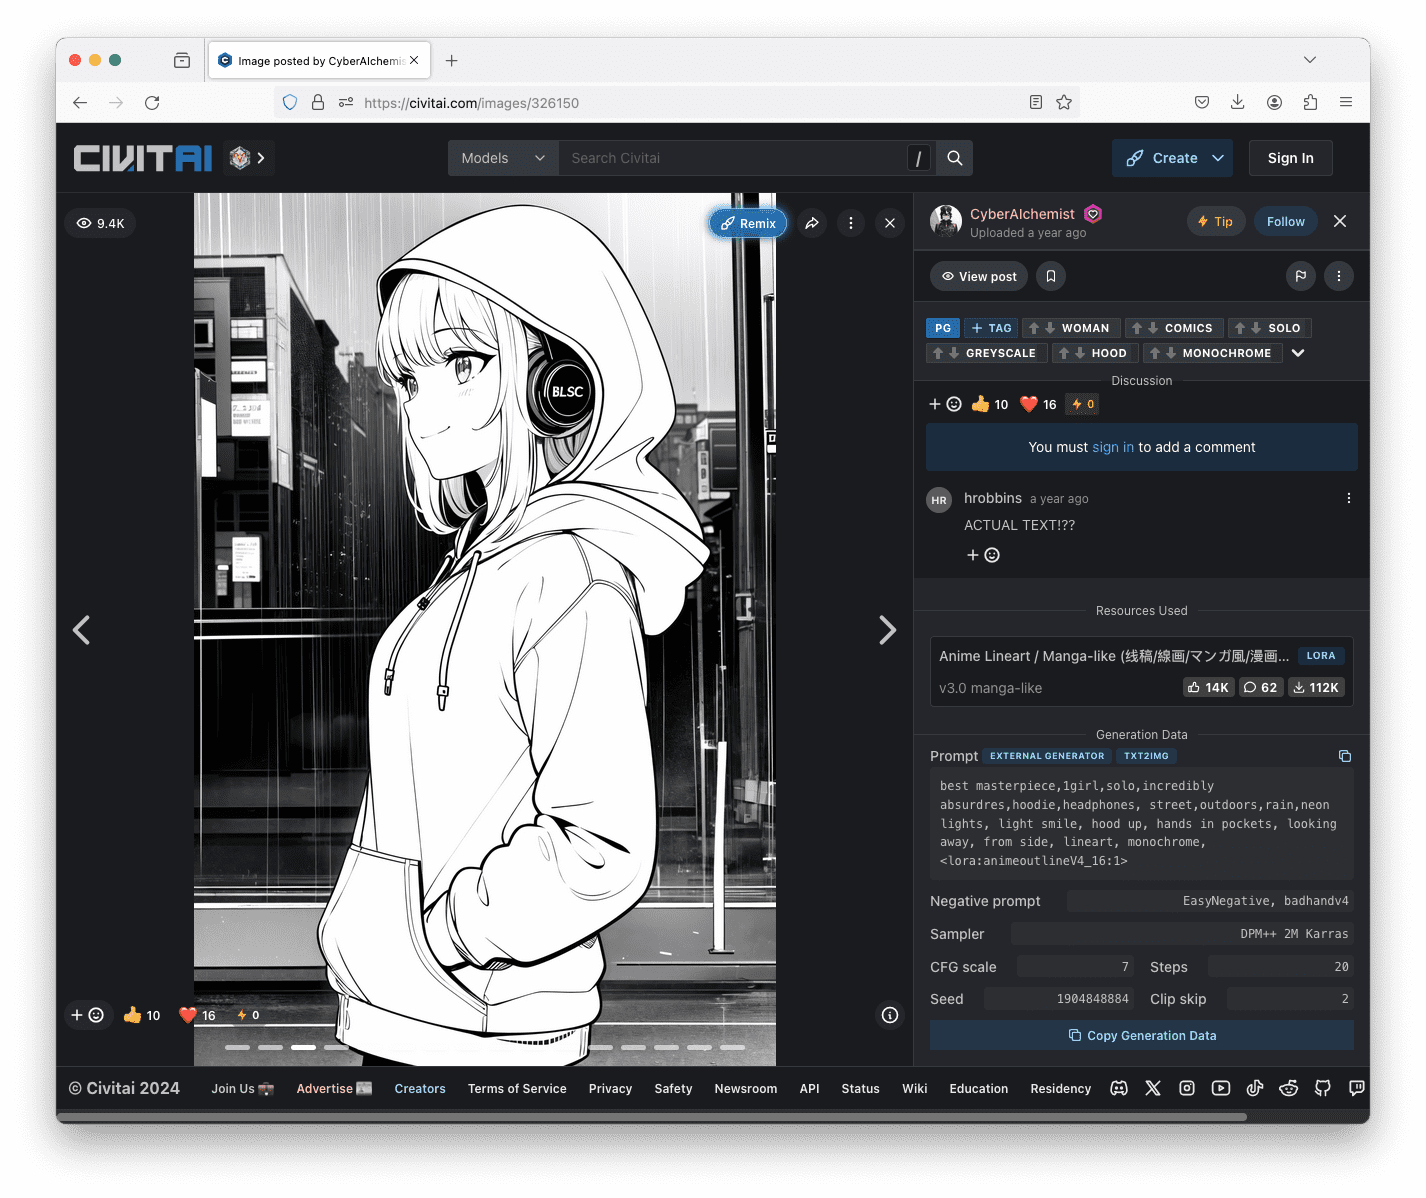Open the TikTok footer icon
The image size is (1426, 1198).
1255,1088
